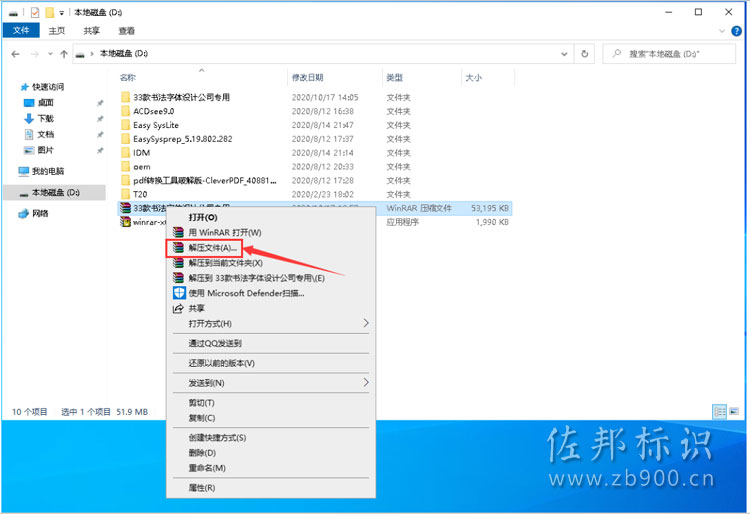This screenshot has height=514, width=750.
Task: Click the refresh button next to address bar
Action: pyautogui.click(x=585, y=54)
